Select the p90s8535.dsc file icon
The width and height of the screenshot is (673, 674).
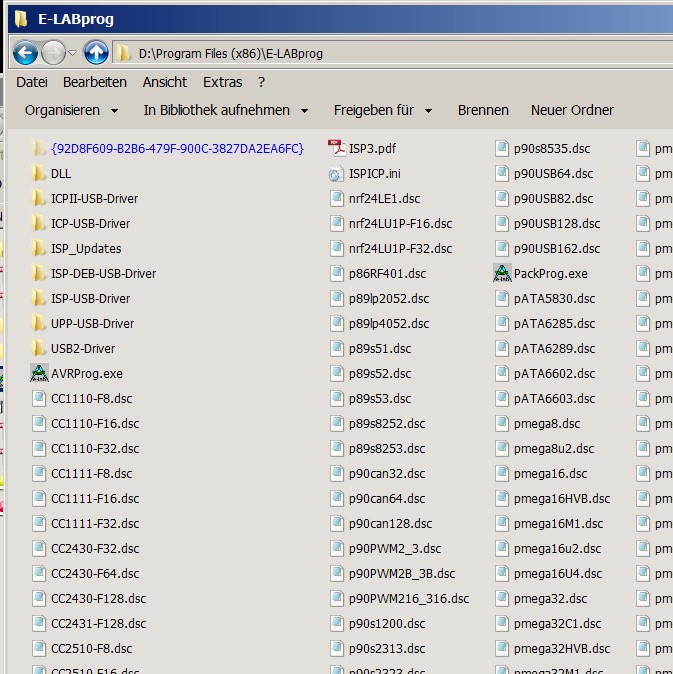pyautogui.click(x=502, y=149)
